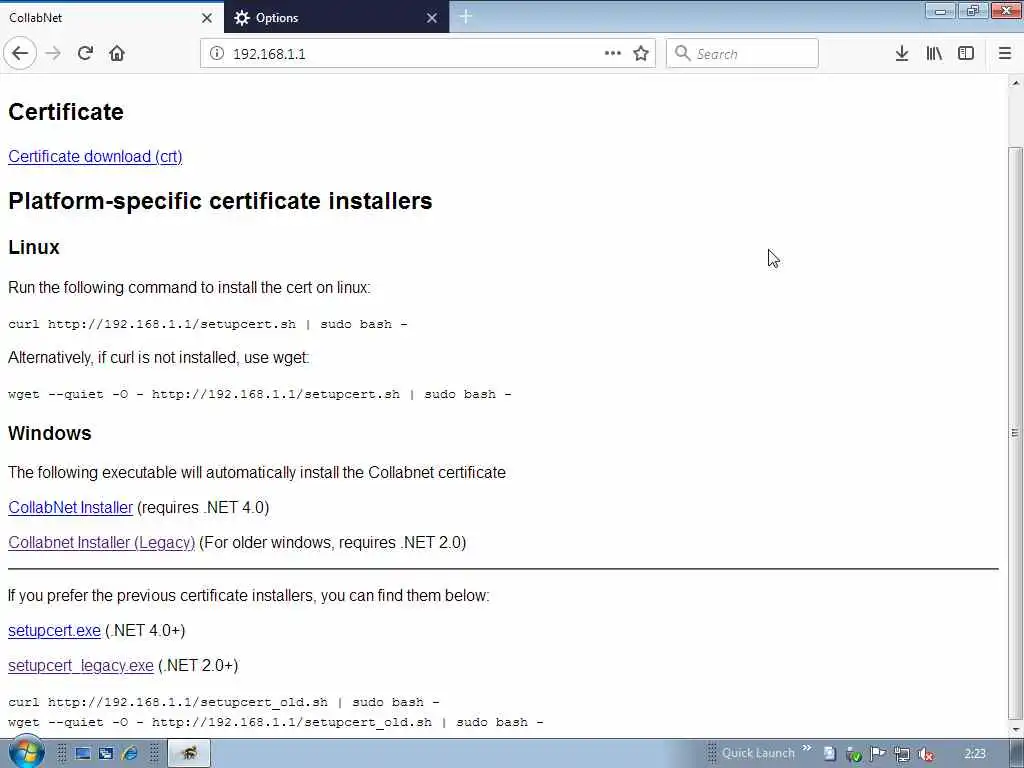Select the running app taskbar button
Screen dimensions: 1024x768
click(x=189, y=754)
